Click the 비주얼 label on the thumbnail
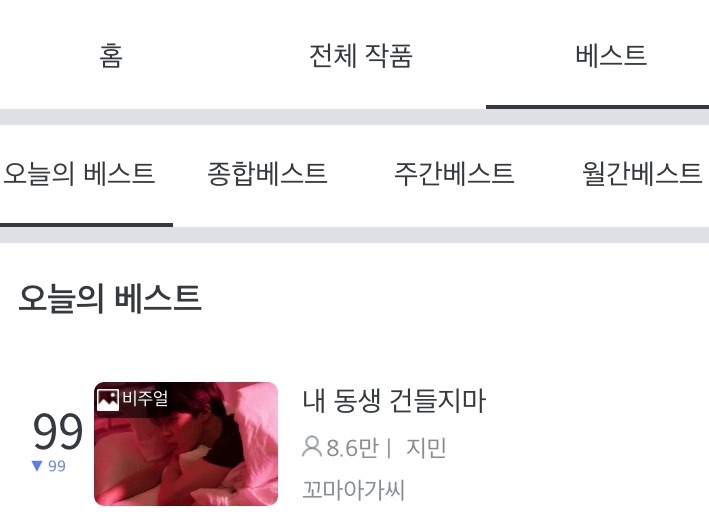The width and height of the screenshot is (709, 531). click(x=145, y=398)
